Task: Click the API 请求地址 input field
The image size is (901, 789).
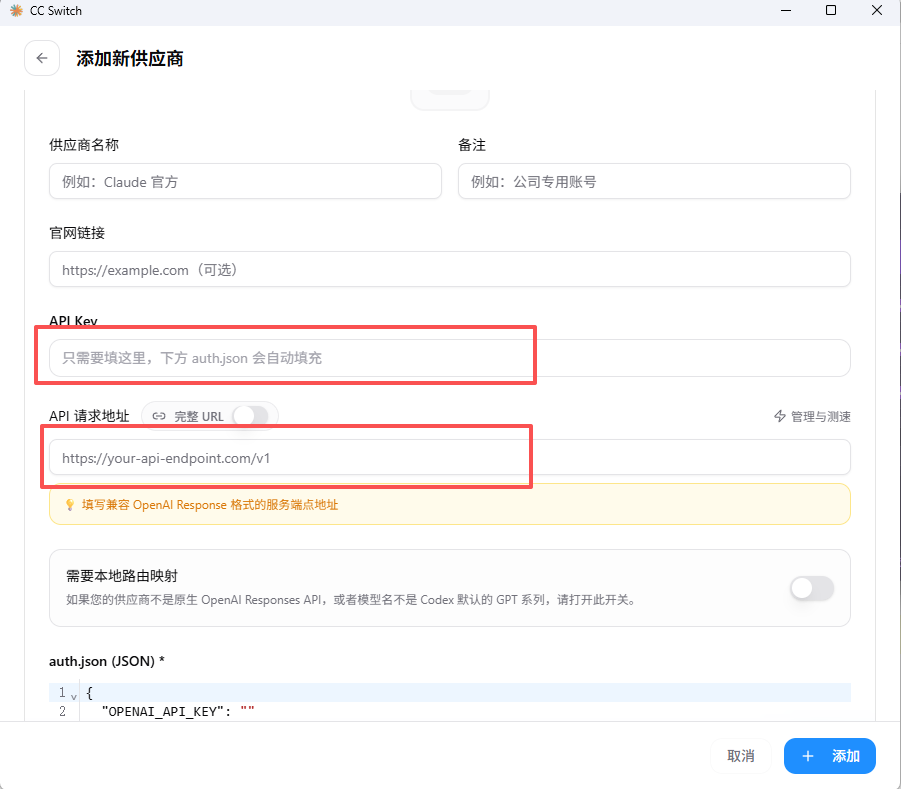Action: pos(449,457)
